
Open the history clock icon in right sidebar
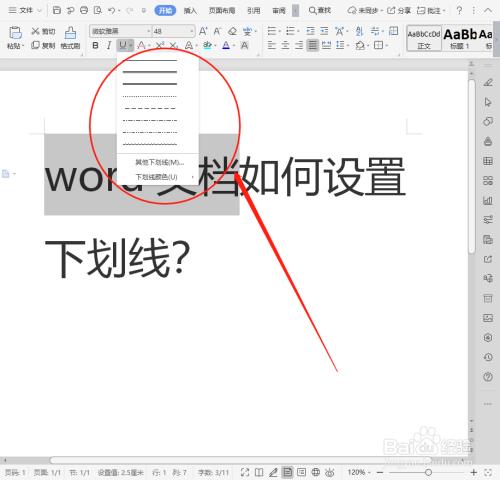tap(488, 357)
